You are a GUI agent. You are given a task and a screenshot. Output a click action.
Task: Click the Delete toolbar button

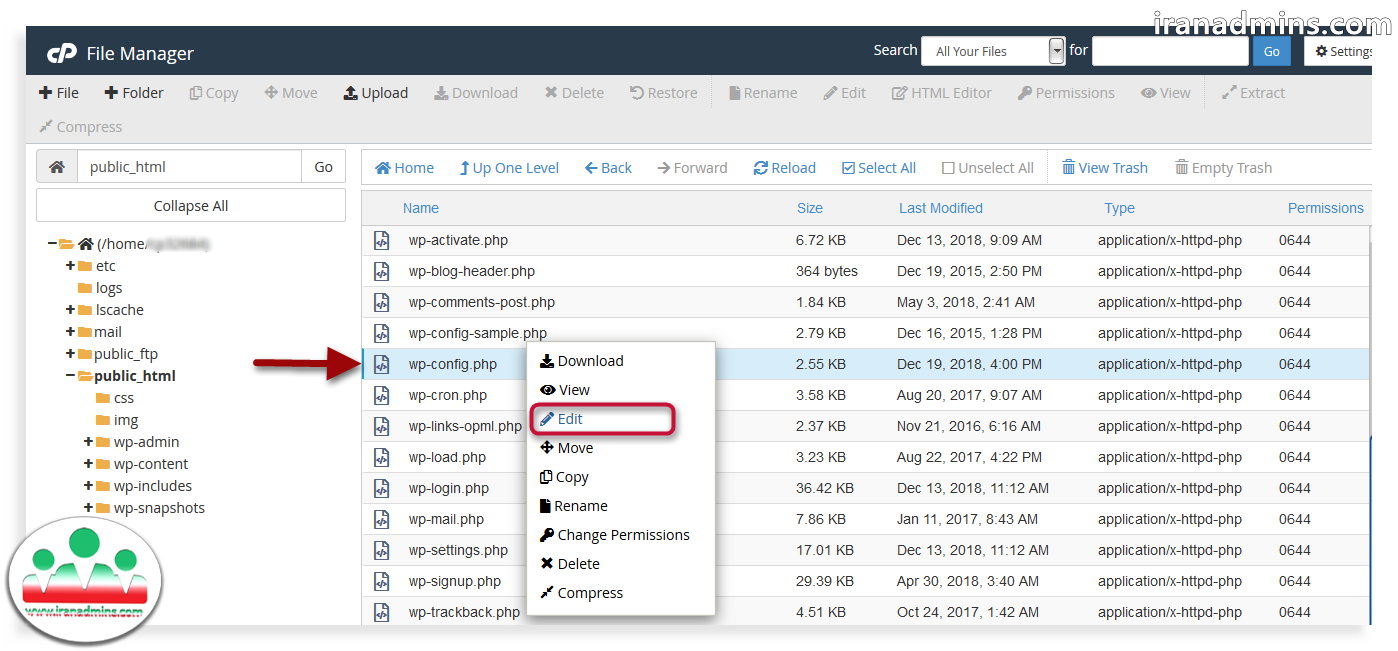[x=574, y=93]
